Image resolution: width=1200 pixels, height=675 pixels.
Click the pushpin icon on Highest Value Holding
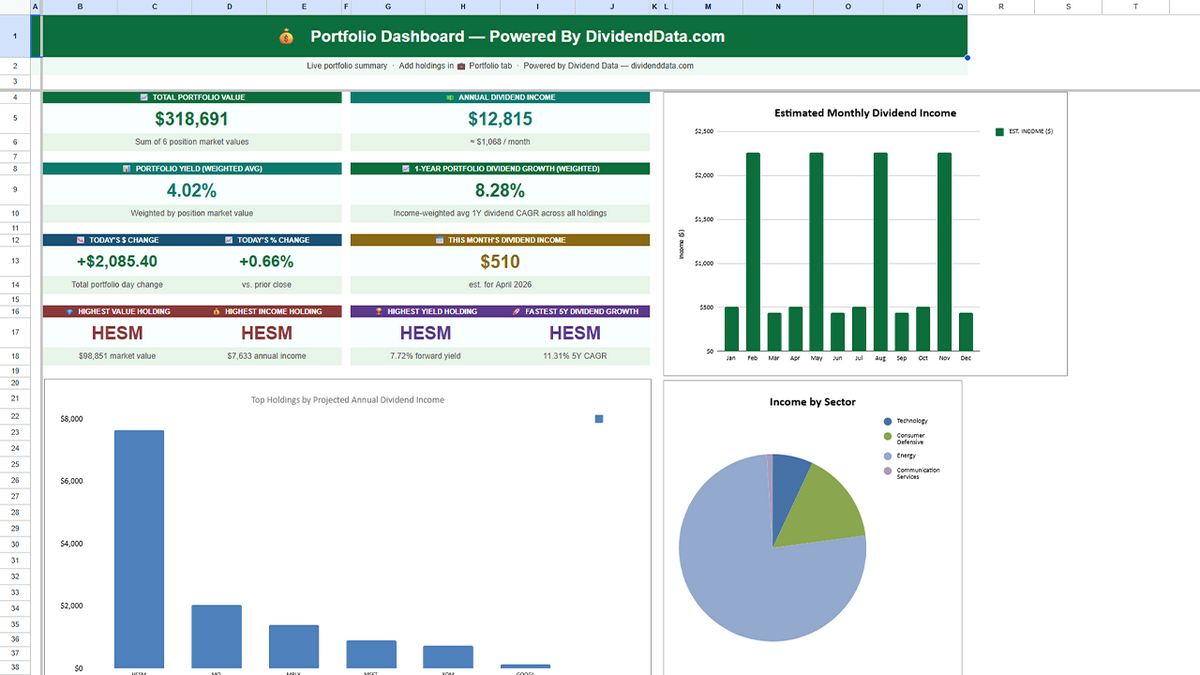click(x=68, y=310)
